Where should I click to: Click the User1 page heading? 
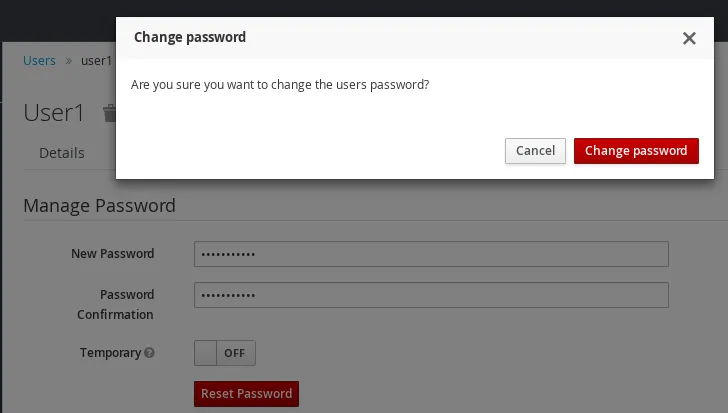(54, 113)
